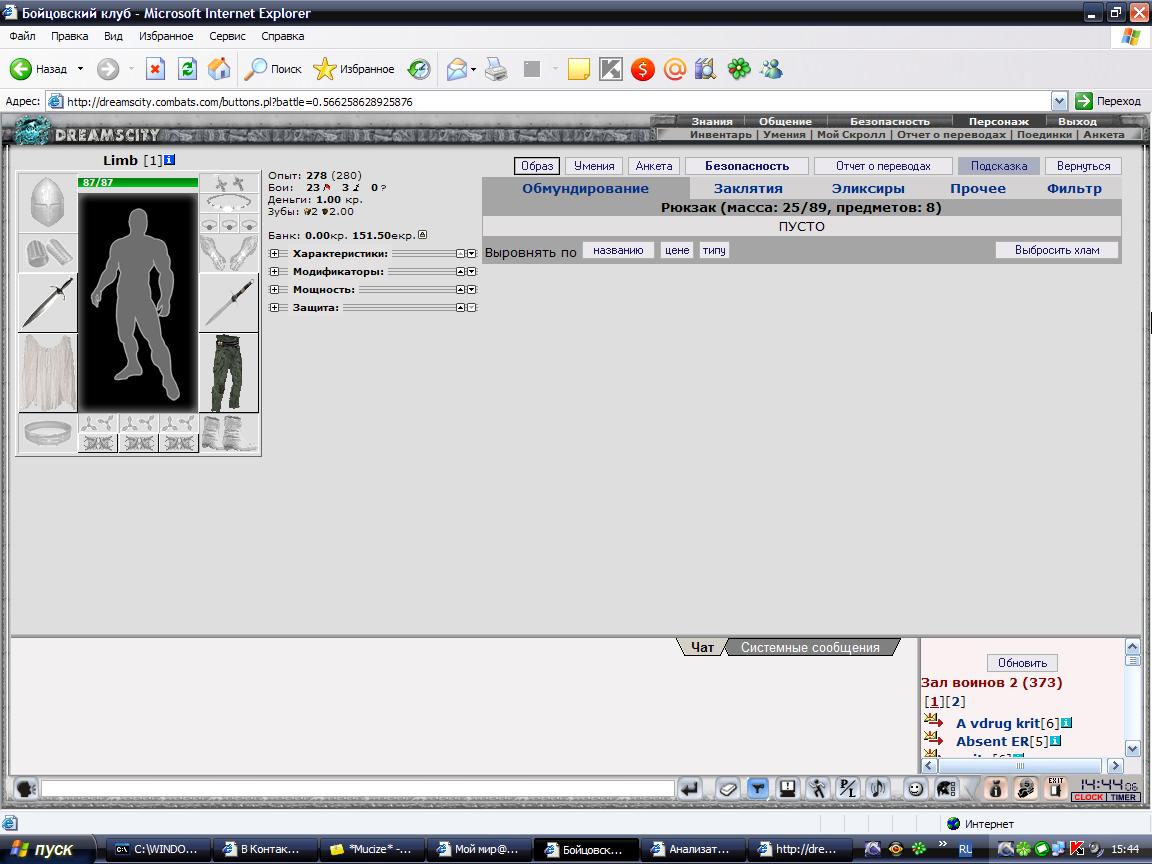The image size is (1152, 864).
Task: Click the boots equipment slot
Action: 228,433
